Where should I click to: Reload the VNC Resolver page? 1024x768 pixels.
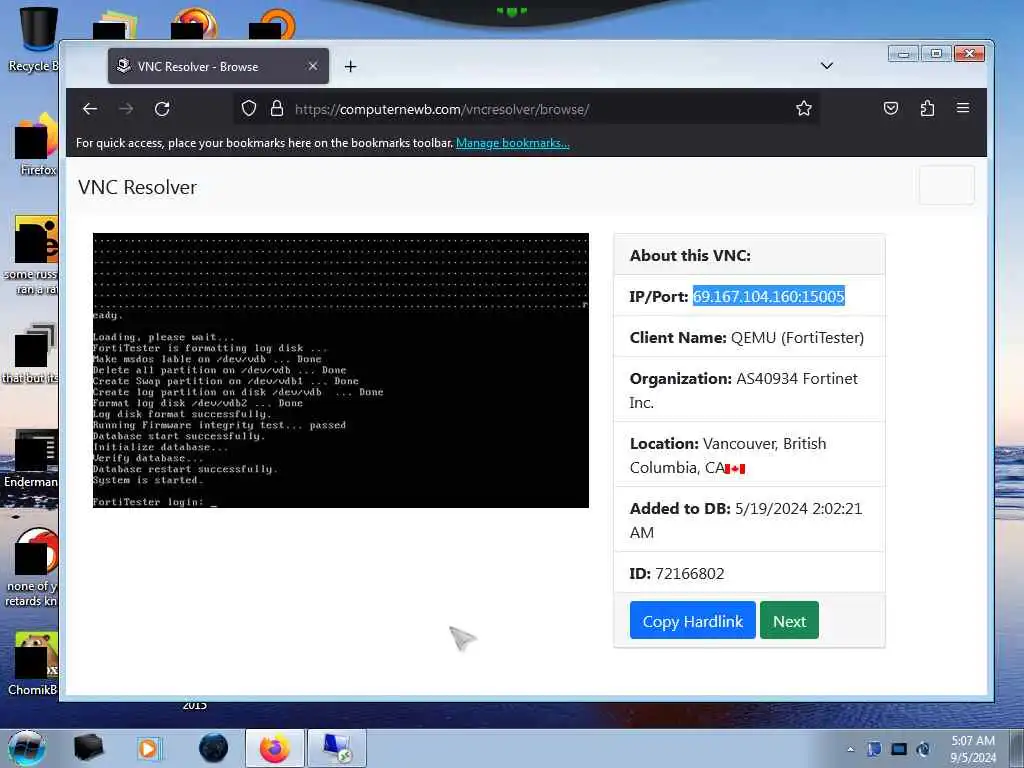(162, 109)
